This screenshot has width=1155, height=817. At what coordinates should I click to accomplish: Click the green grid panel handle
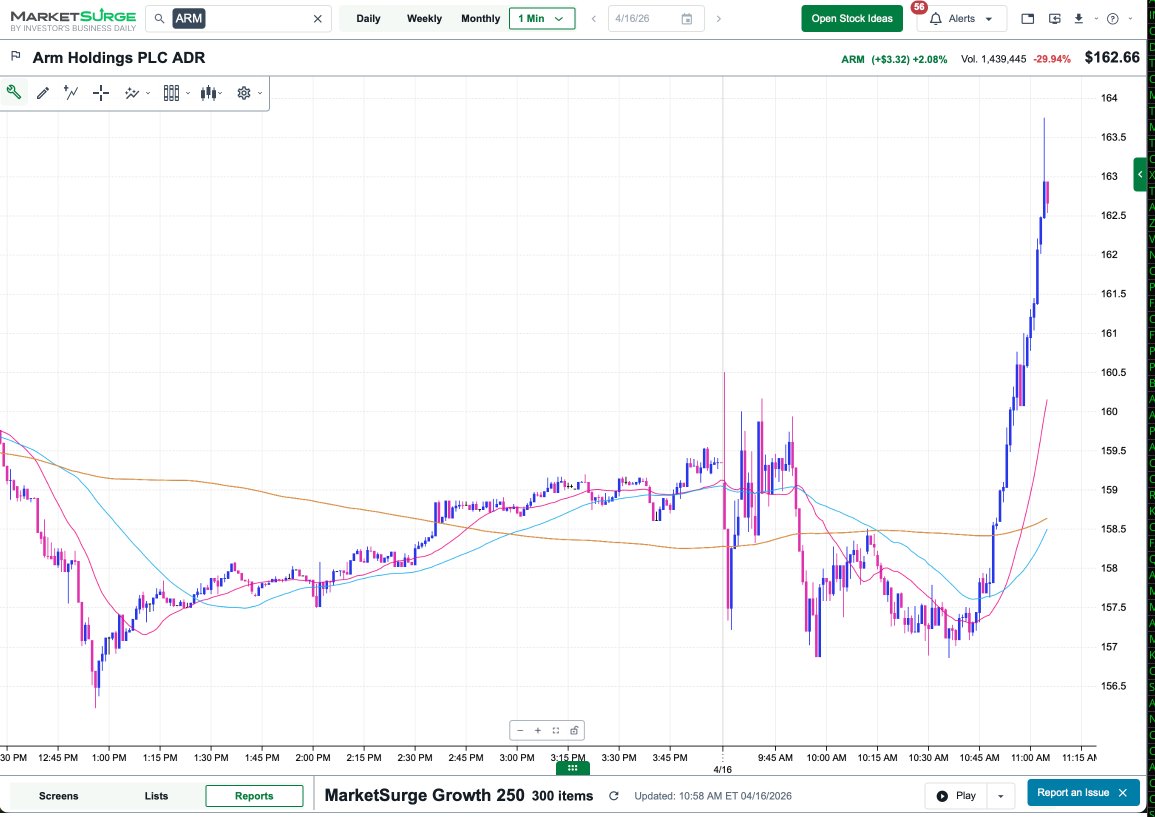(572, 768)
